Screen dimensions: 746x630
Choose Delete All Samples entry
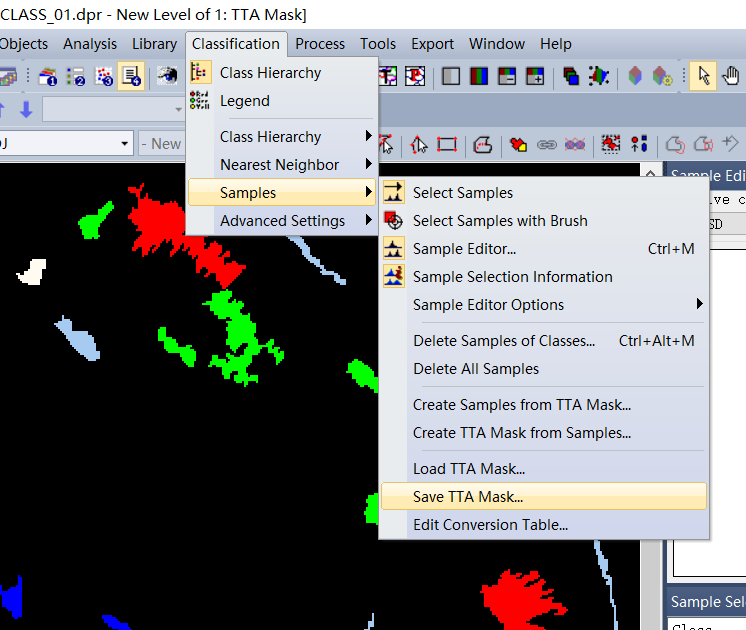click(x=544, y=369)
